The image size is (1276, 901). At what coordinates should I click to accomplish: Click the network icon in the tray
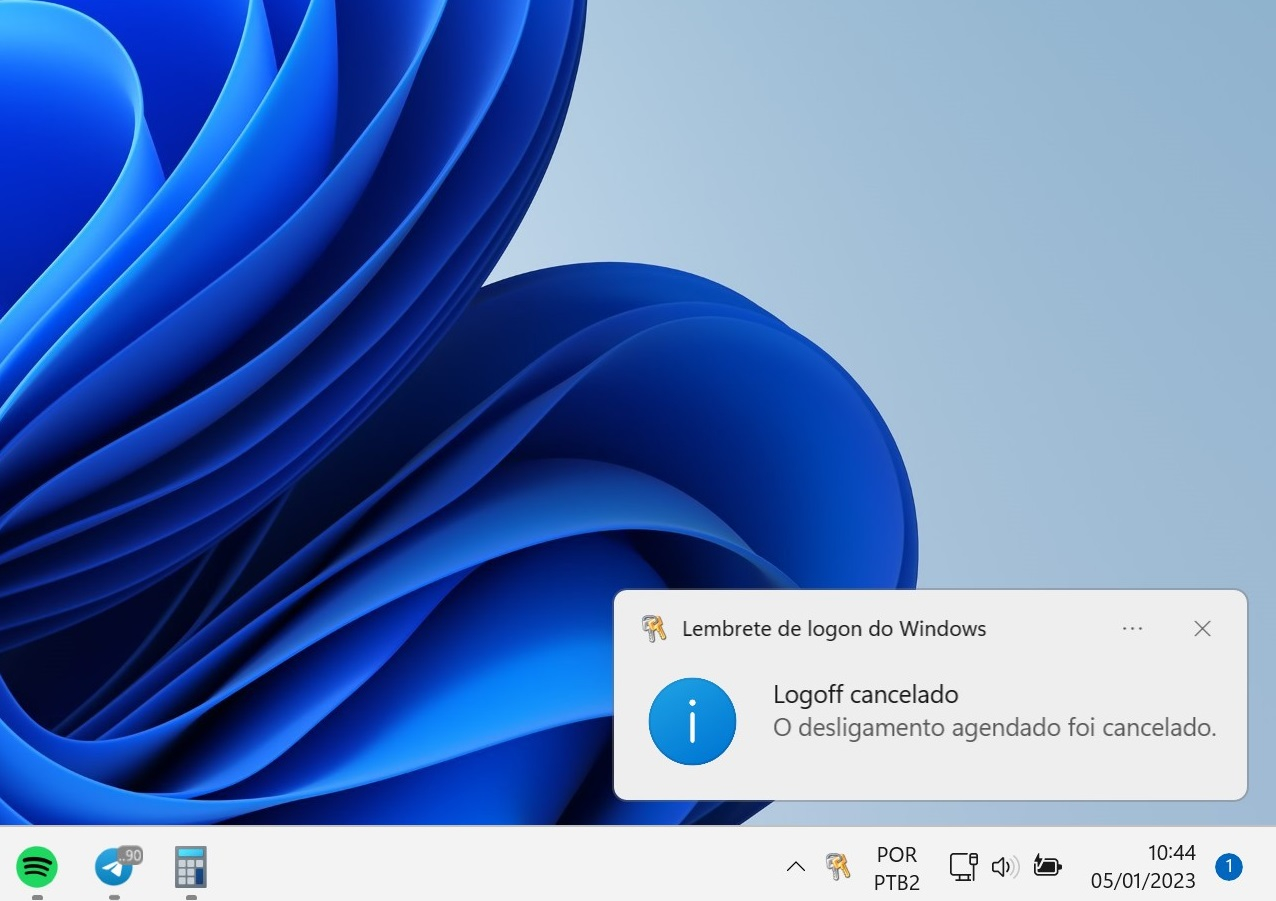(962, 866)
